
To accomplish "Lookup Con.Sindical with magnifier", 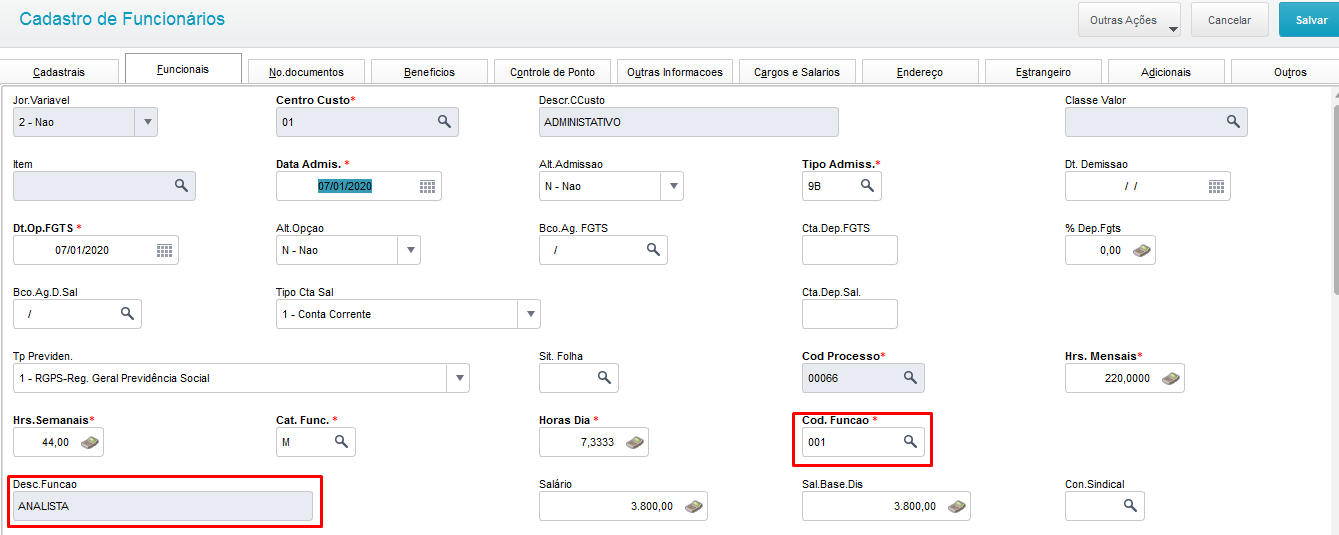I will click(1130, 506).
